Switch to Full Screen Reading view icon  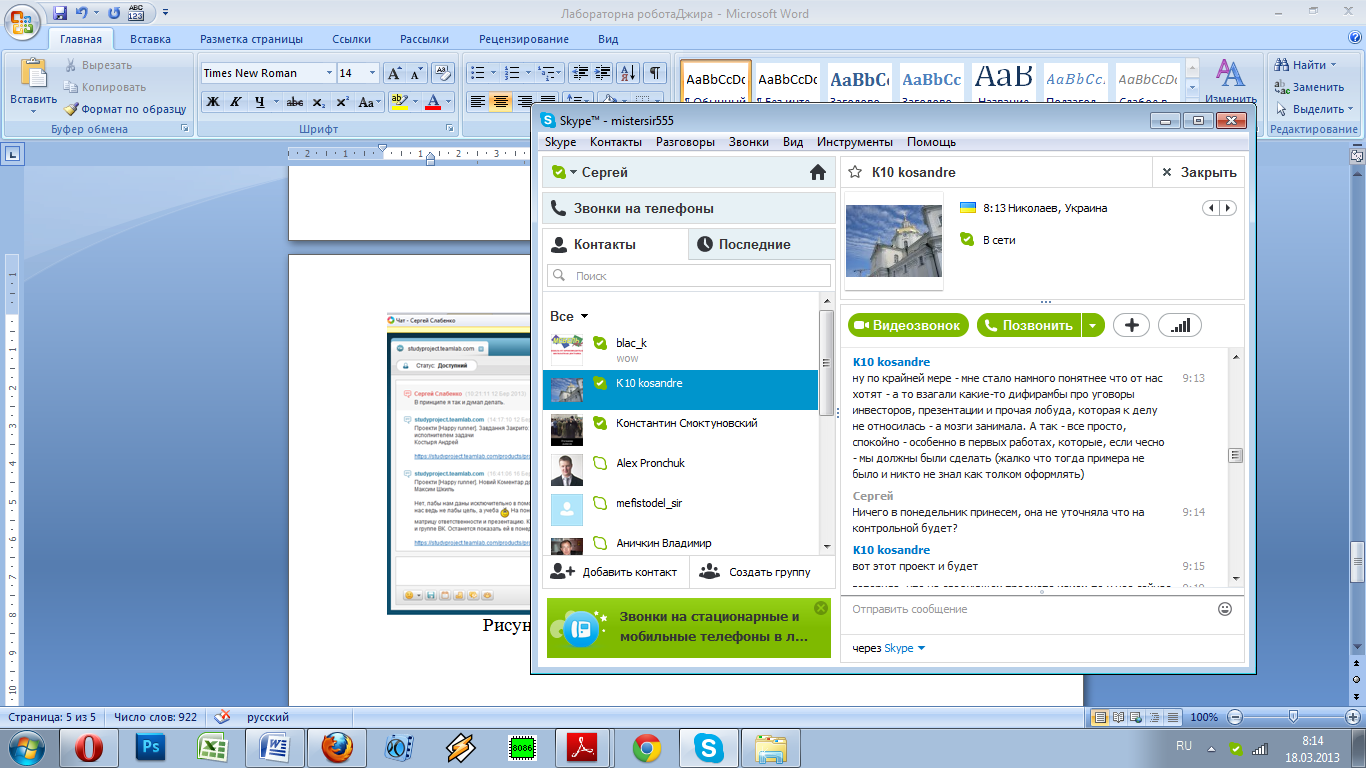[x=1118, y=717]
